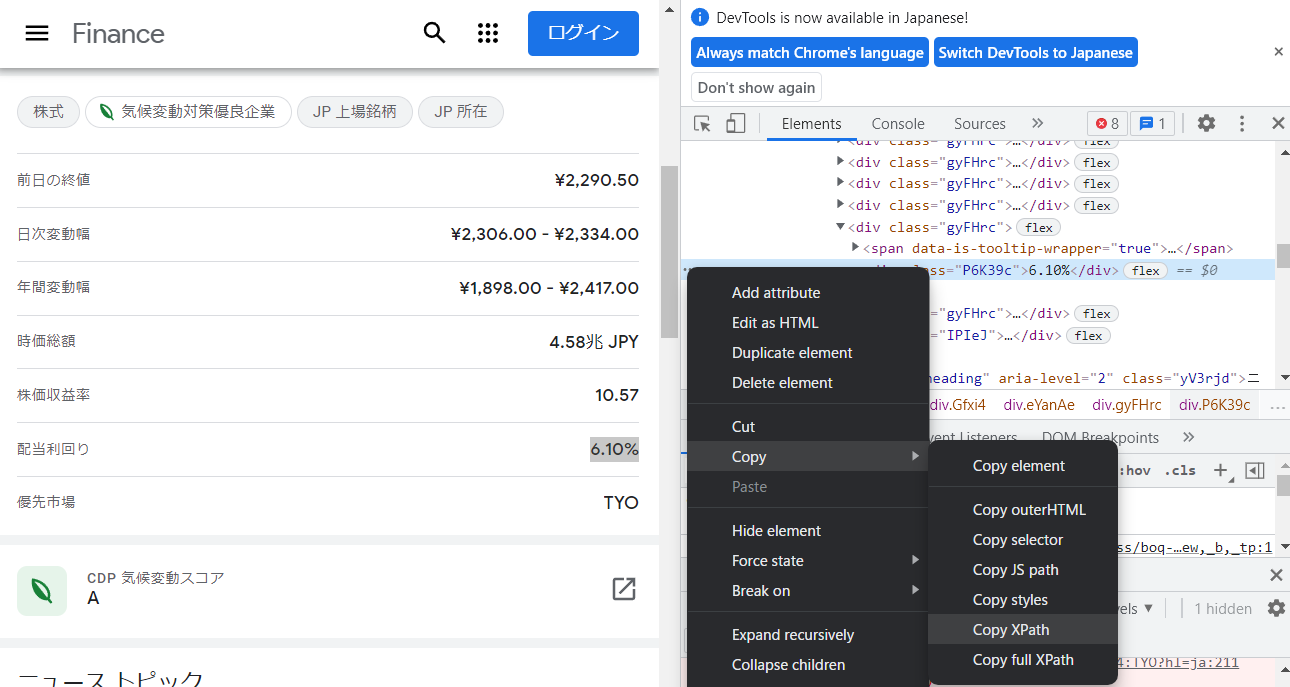Choose Hide element

point(776,531)
